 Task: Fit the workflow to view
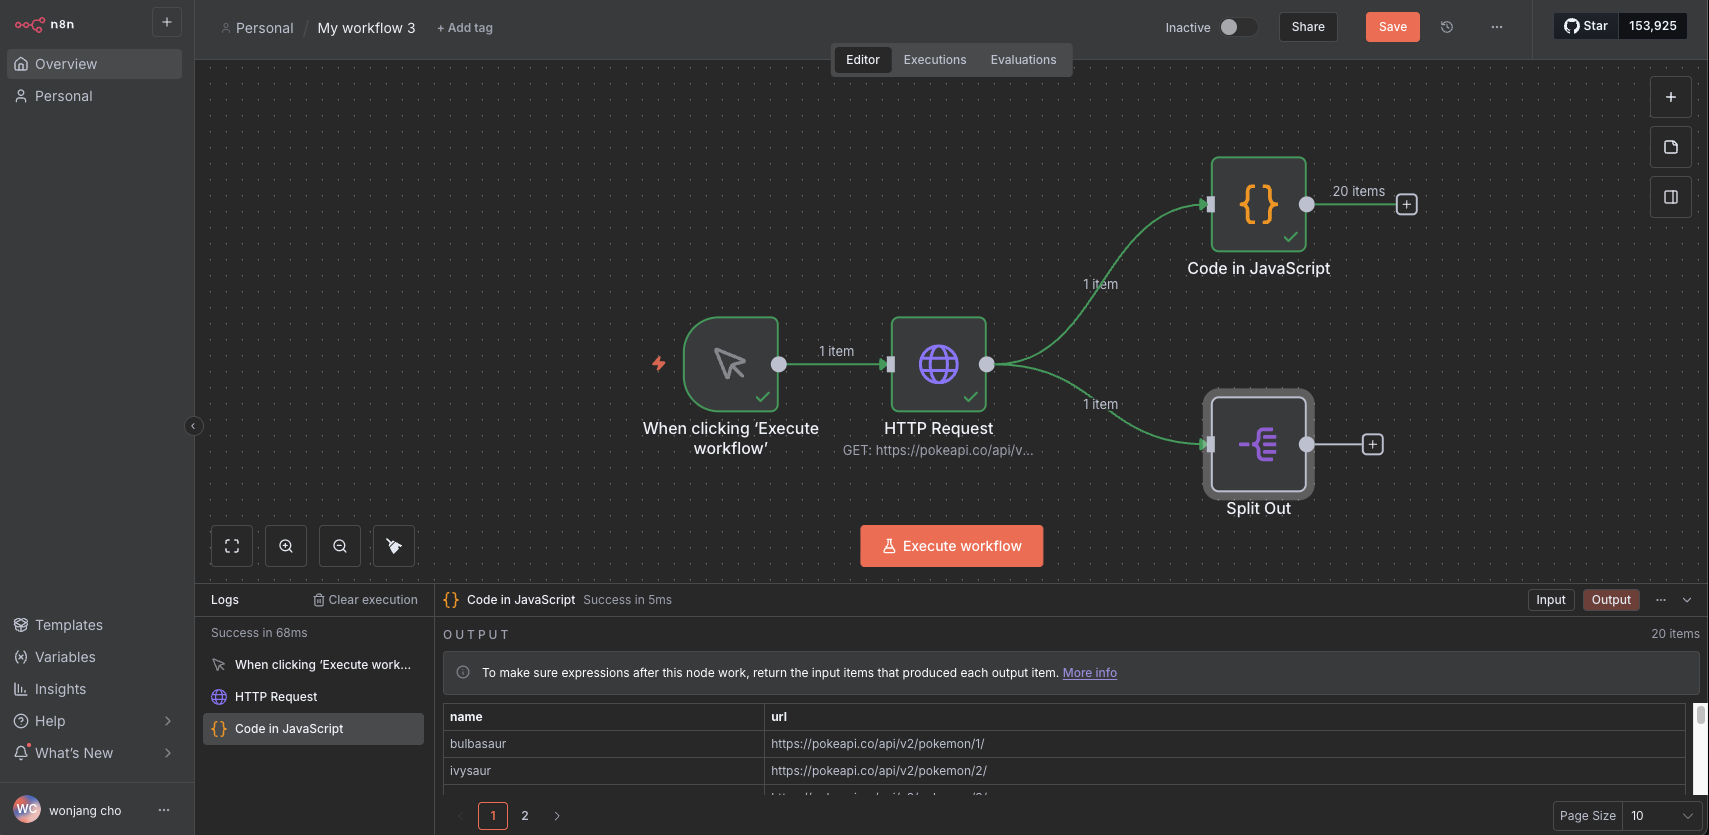coord(232,546)
